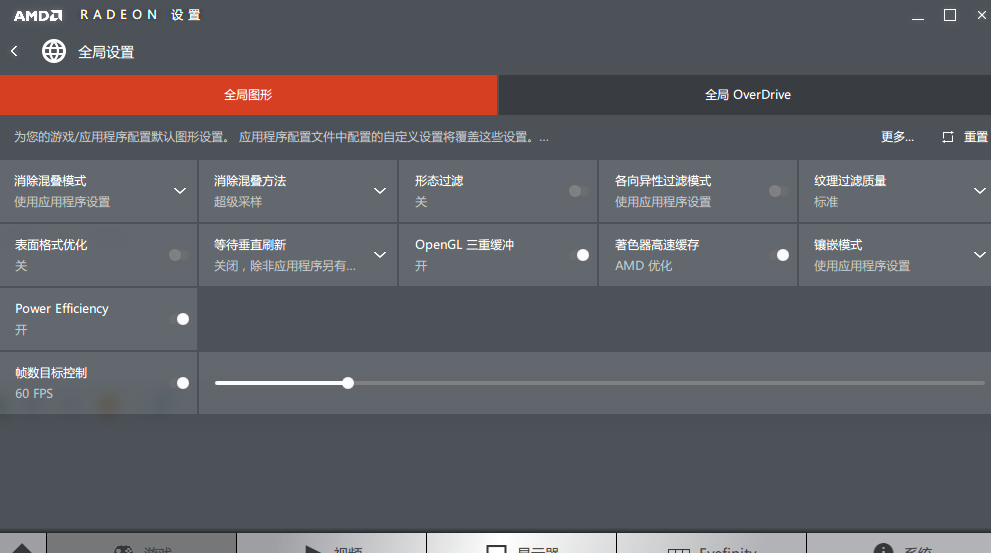This screenshot has width=991, height=553.
Task: Click the 60 FPS value text
Action: 34,393
